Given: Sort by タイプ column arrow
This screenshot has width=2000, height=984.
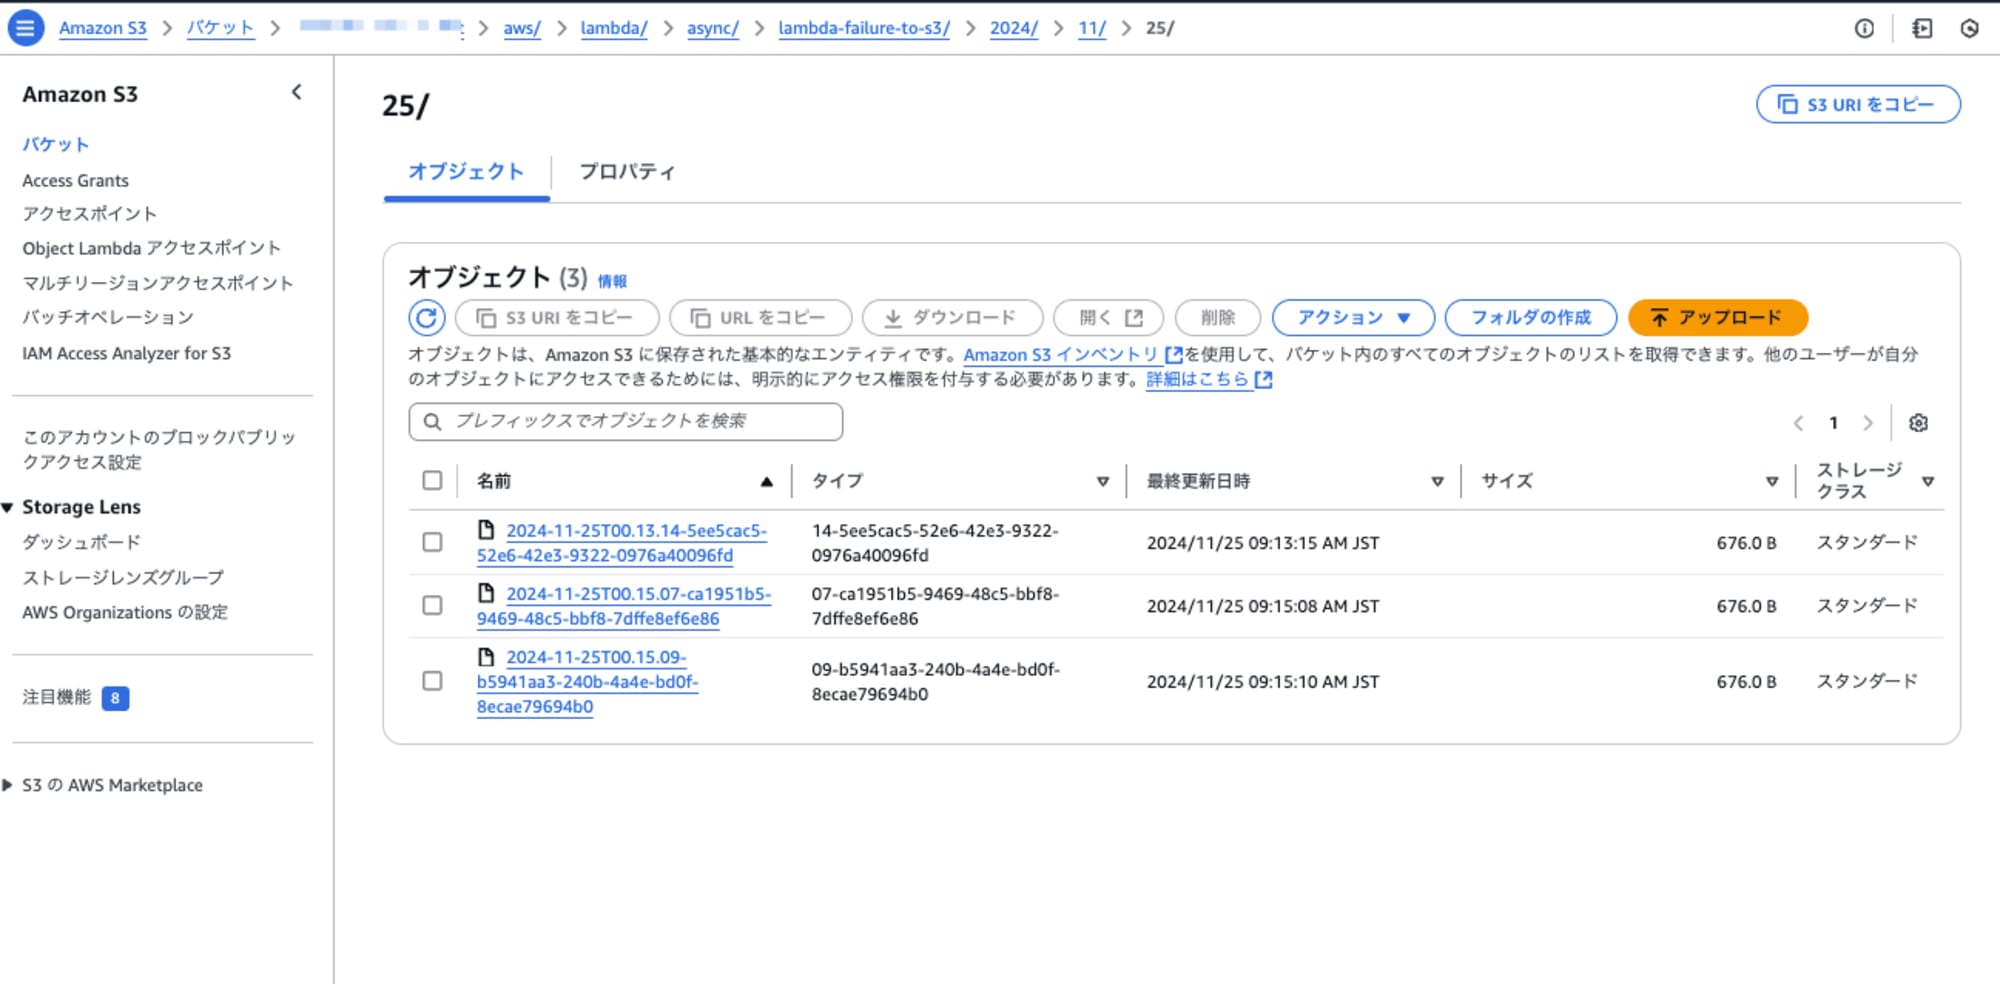Looking at the screenshot, I should [x=1102, y=482].
